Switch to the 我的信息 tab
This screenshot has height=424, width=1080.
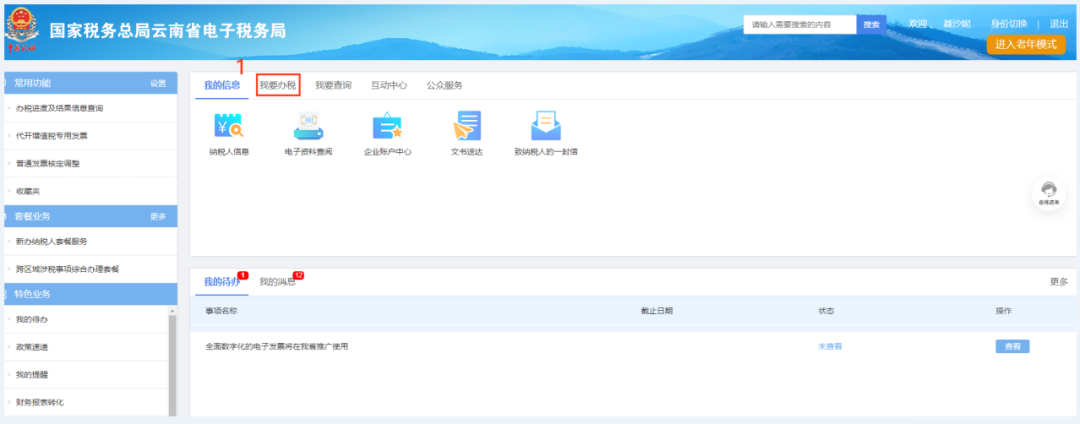click(222, 85)
